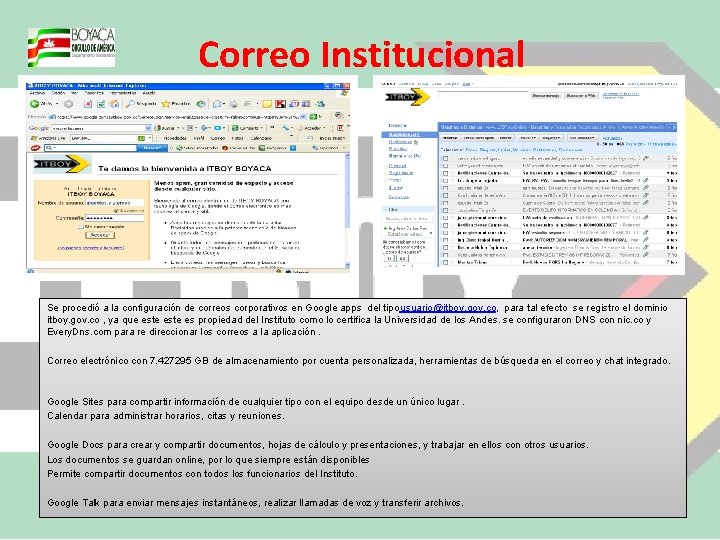The height and width of the screenshot is (540, 720).
Task: Open the Etiquetas dropdown in inbox
Action: (x=551, y=138)
